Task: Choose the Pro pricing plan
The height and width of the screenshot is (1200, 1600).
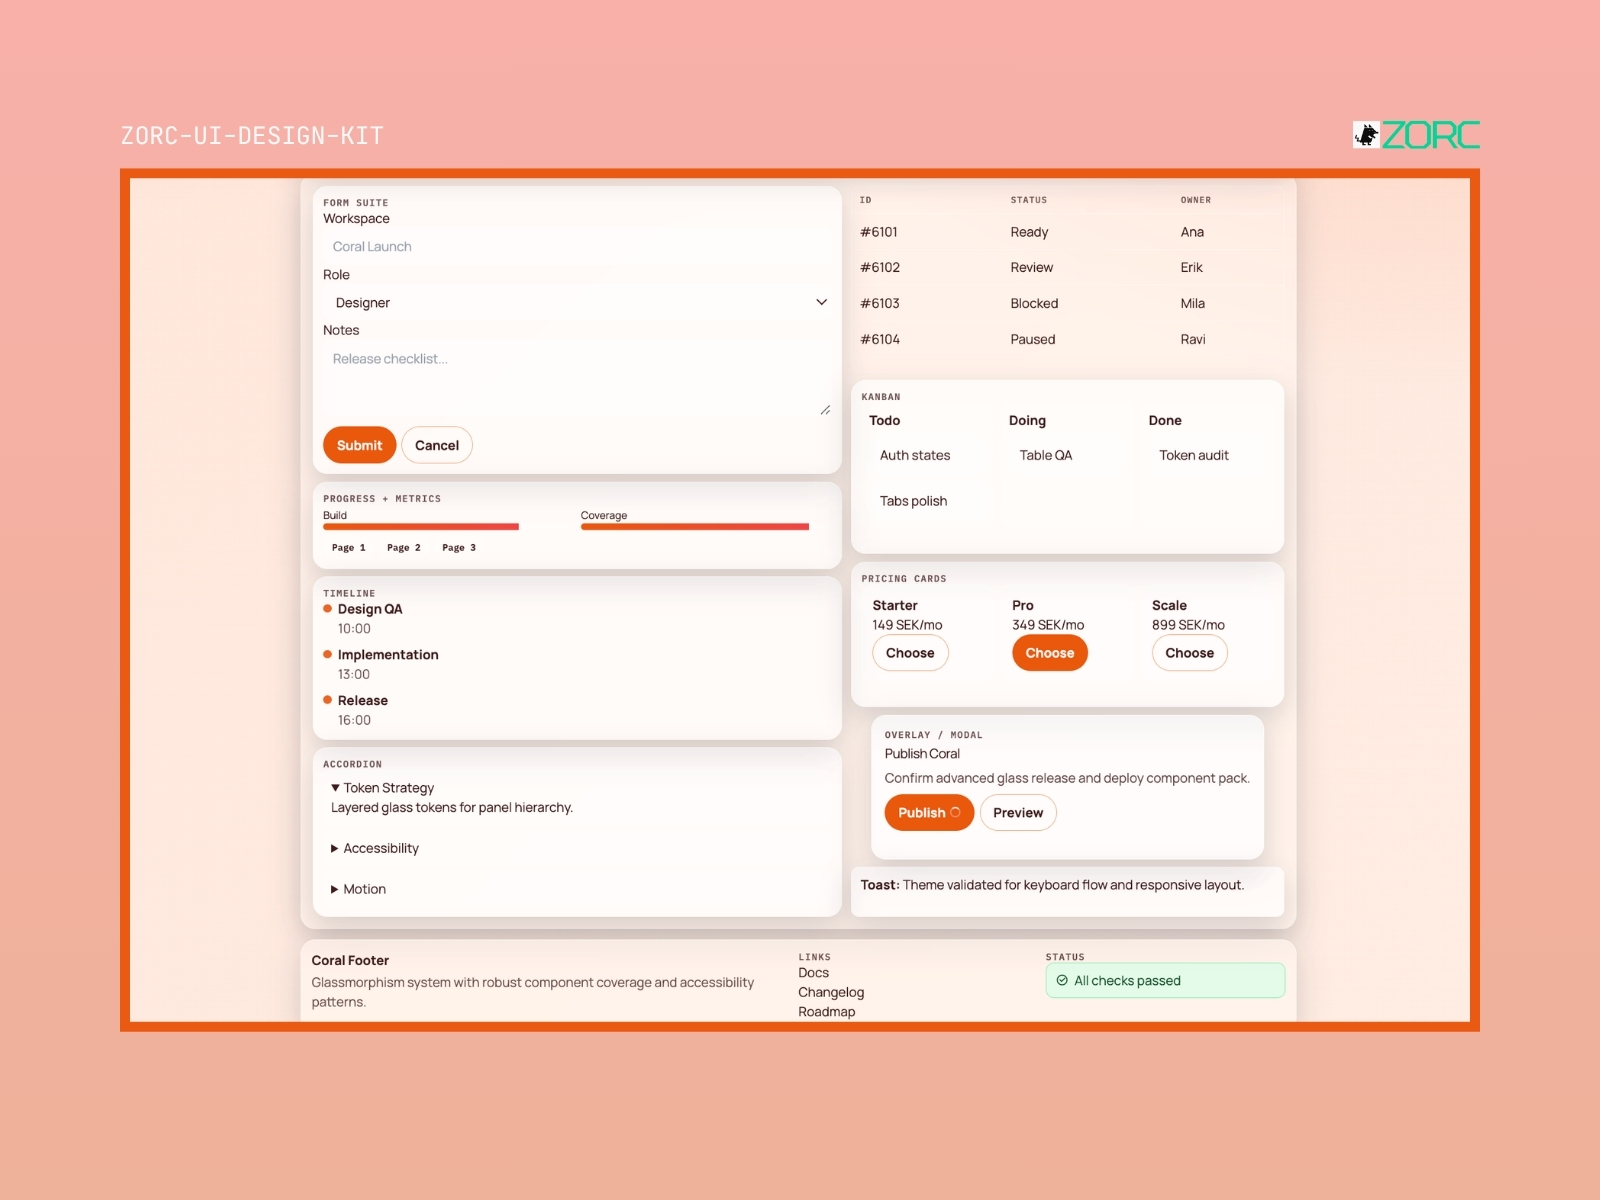Action: pos(1050,653)
